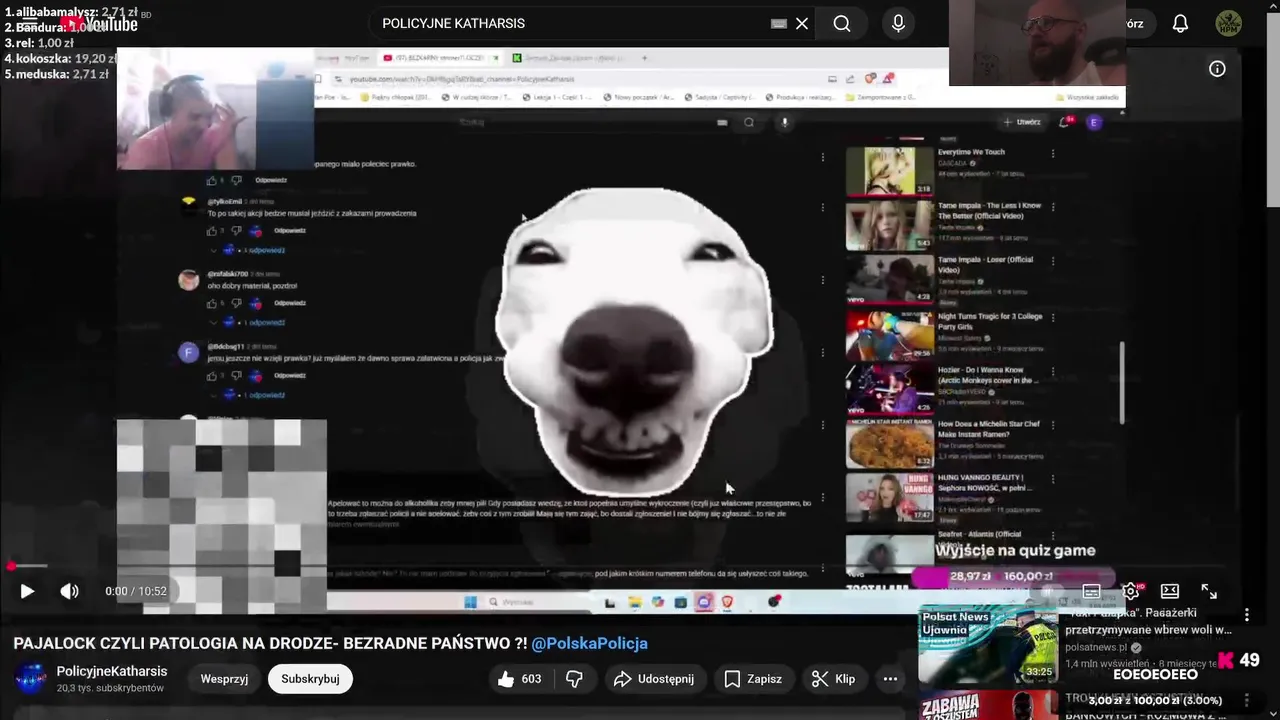Create a clip with Klip
1280x720 pixels.
click(833, 679)
